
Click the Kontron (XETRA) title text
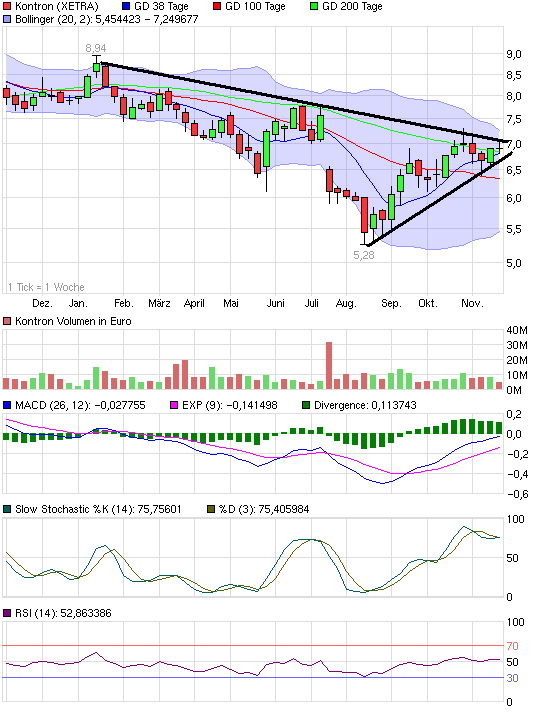click(57, 6)
